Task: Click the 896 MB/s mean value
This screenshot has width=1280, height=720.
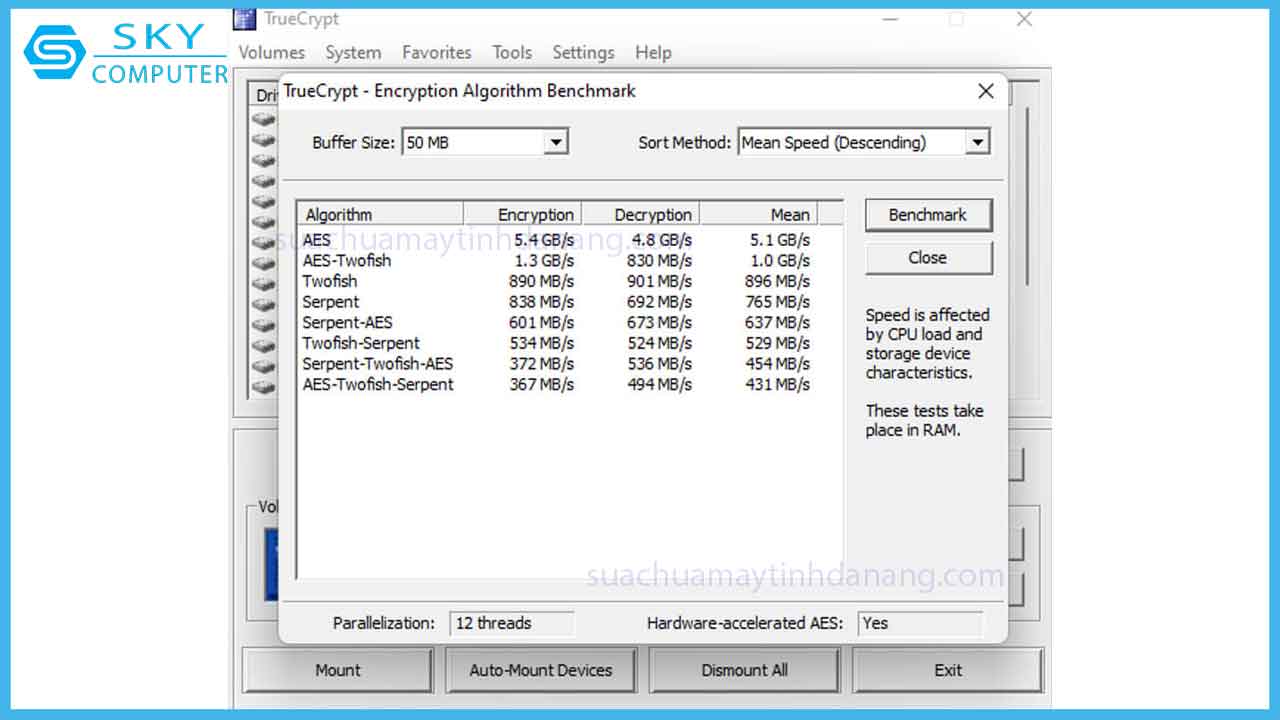Action: 778,281
